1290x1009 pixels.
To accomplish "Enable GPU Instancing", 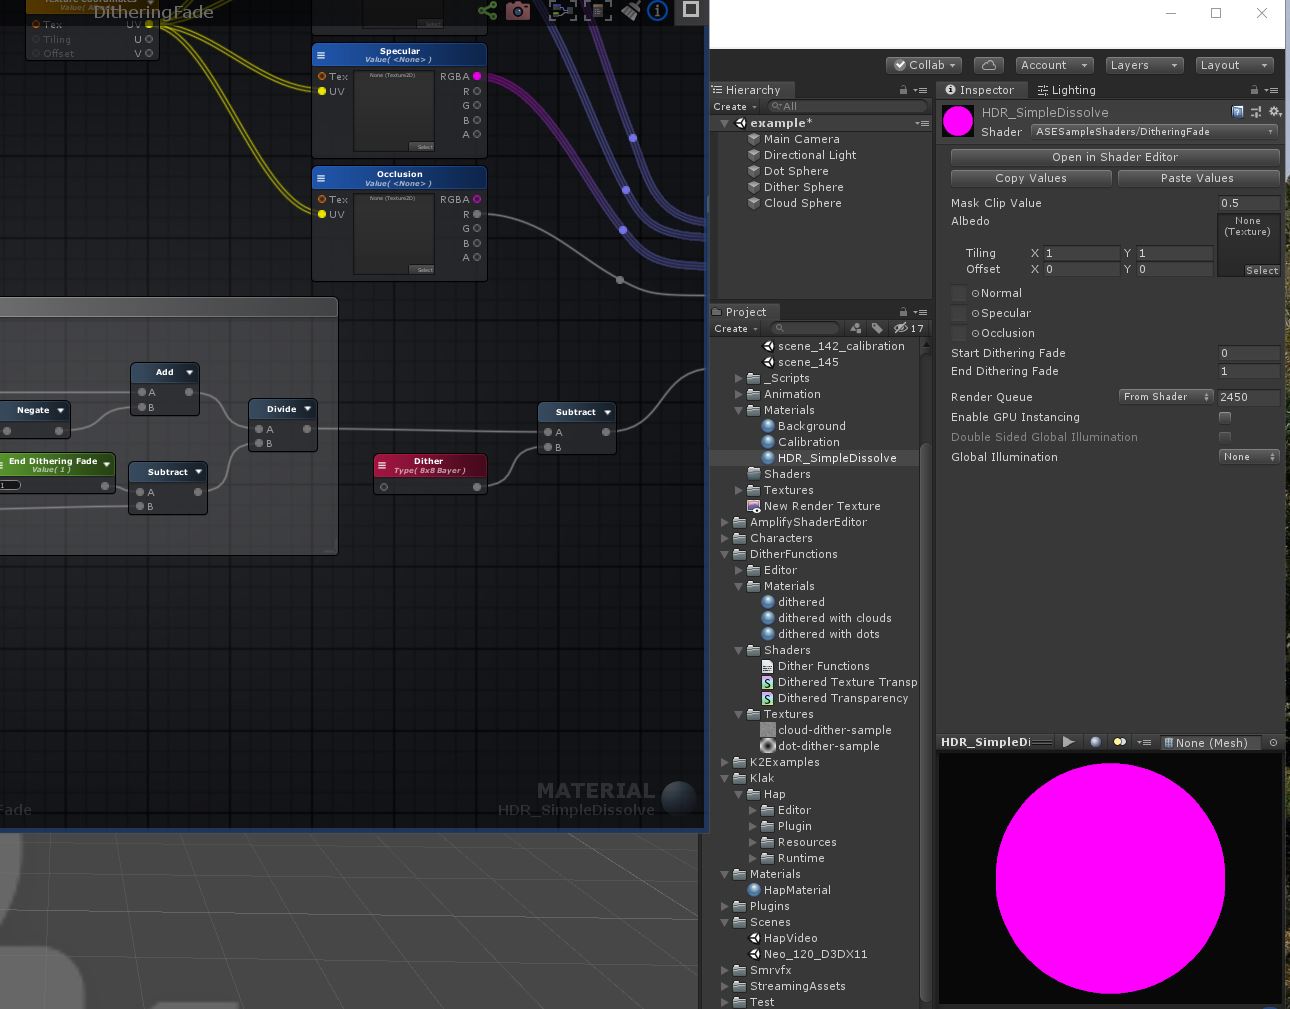I will coord(1225,417).
